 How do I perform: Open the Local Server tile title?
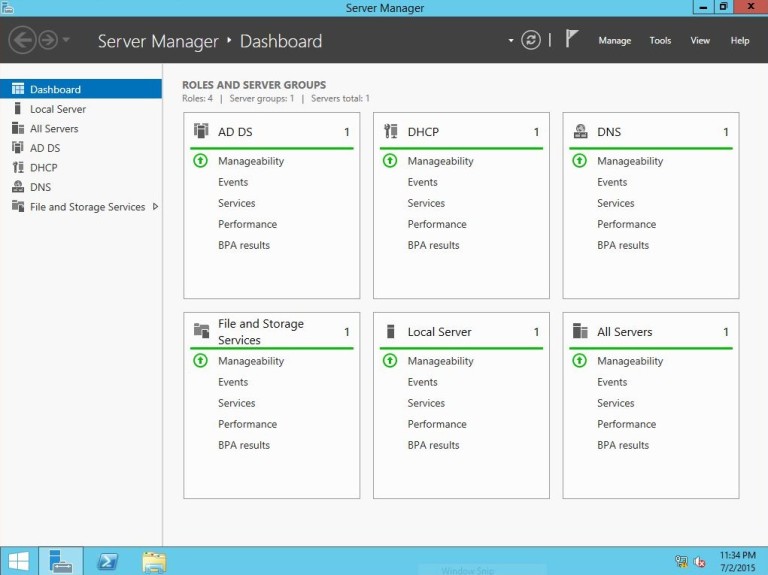pos(439,332)
